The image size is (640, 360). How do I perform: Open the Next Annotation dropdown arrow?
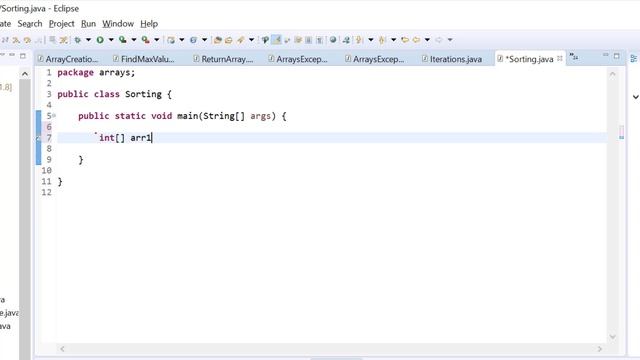click(x=371, y=40)
